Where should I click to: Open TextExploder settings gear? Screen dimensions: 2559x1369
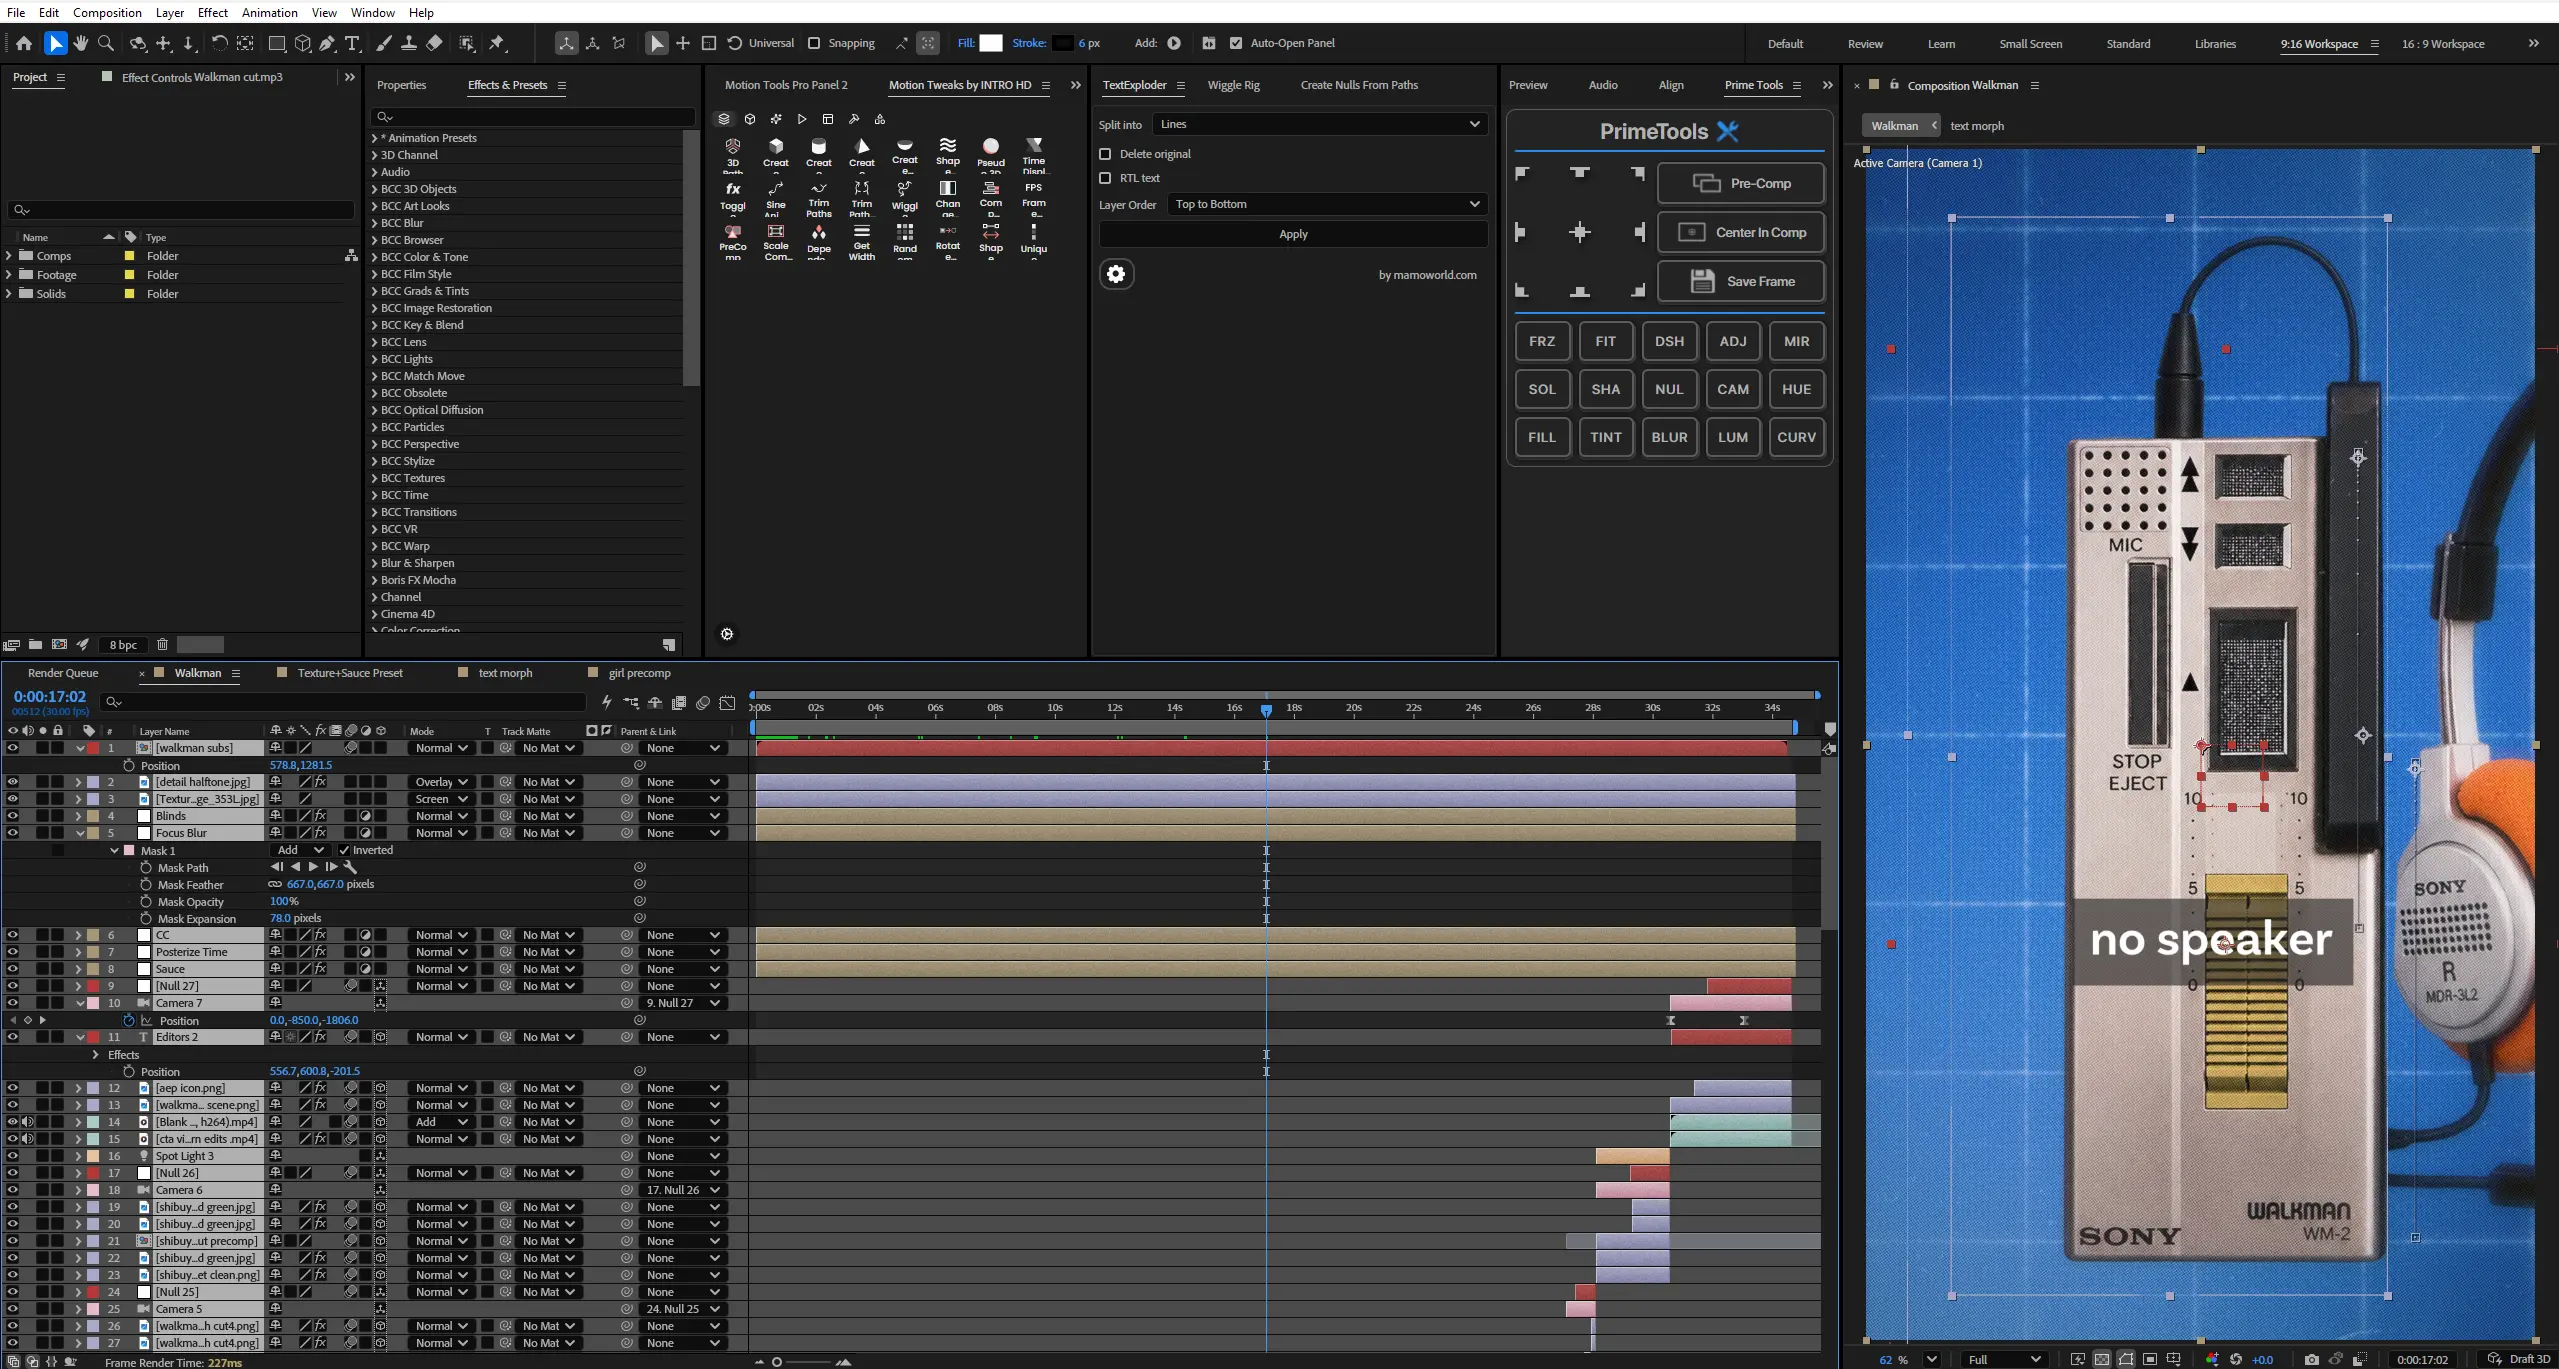coord(1116,274)
